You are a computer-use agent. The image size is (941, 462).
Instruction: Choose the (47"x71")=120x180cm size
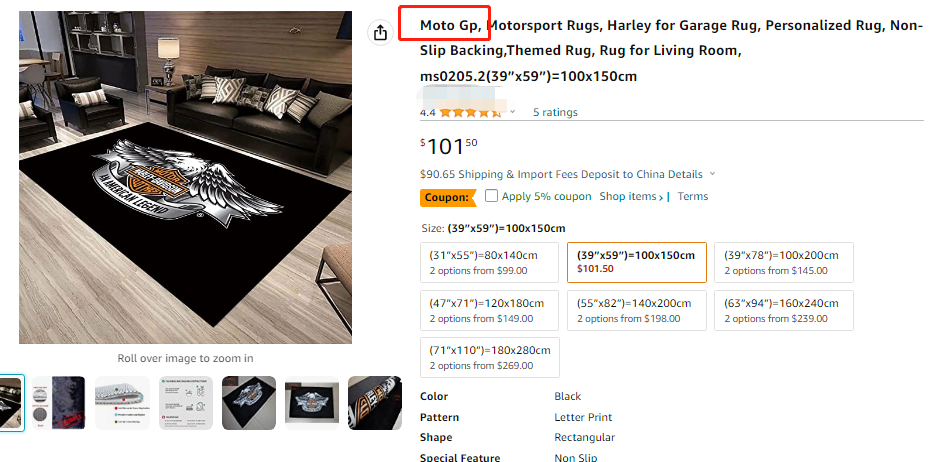(489, 310)
